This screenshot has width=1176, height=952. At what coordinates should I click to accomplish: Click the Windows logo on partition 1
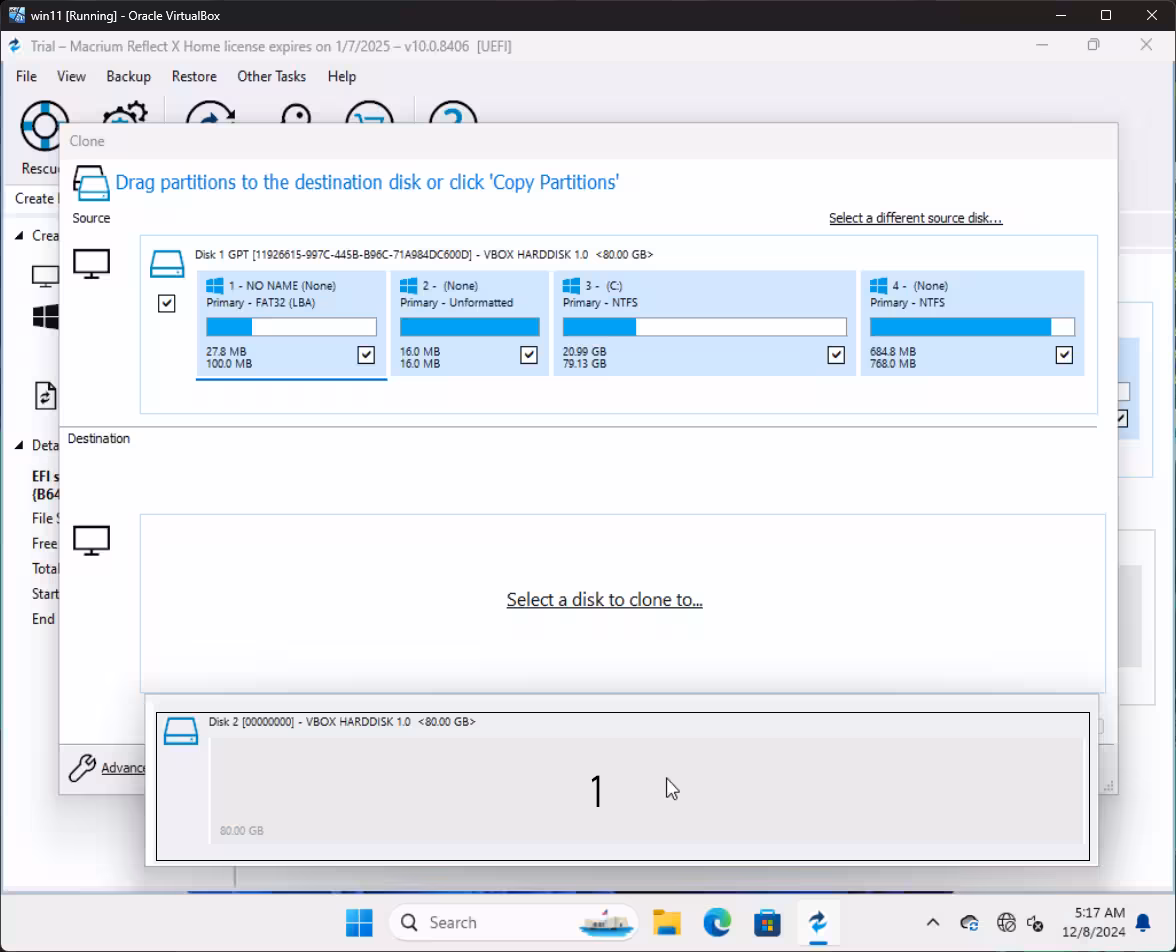point(215,286)
